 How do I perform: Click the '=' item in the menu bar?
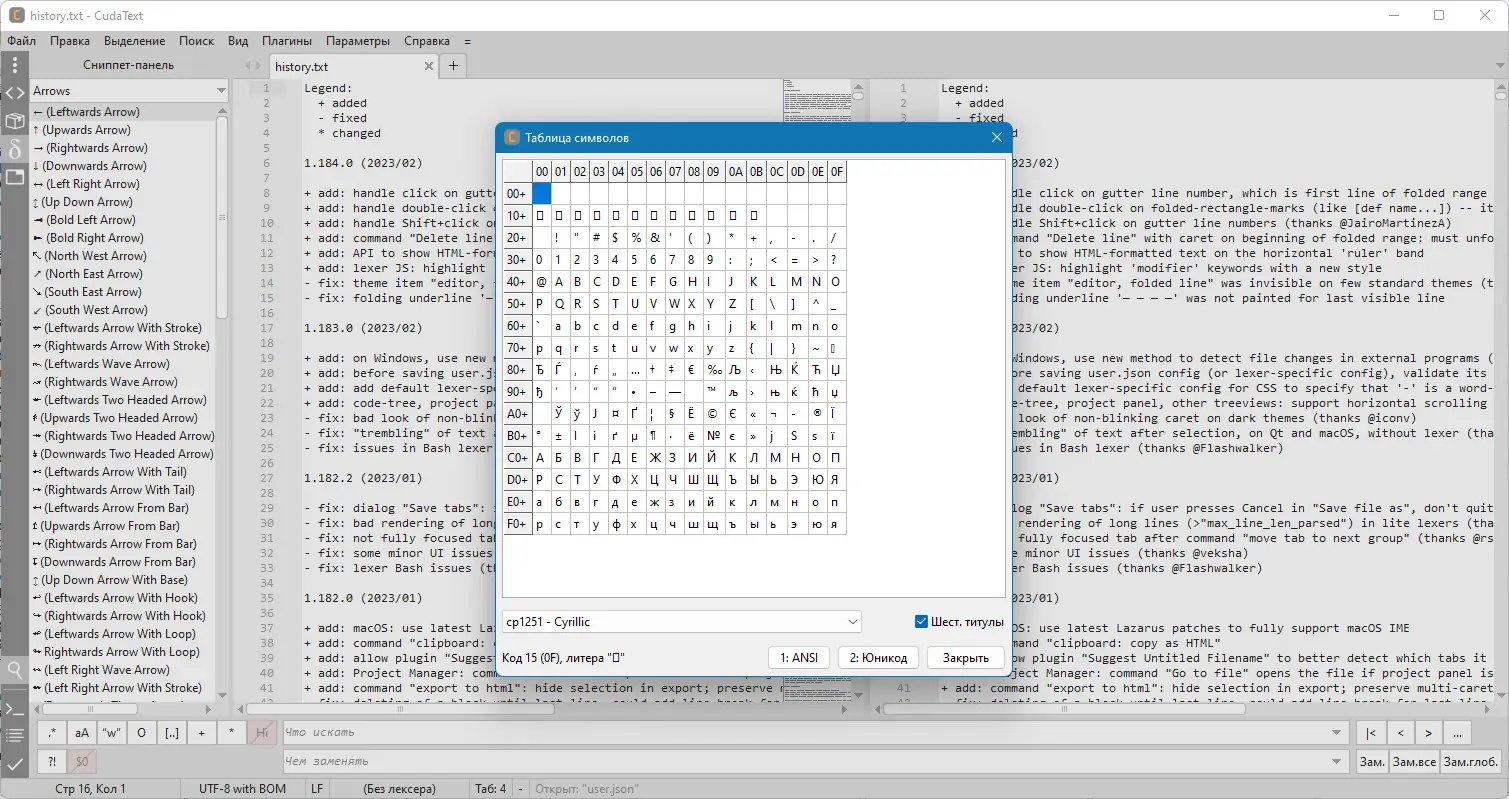467,41
